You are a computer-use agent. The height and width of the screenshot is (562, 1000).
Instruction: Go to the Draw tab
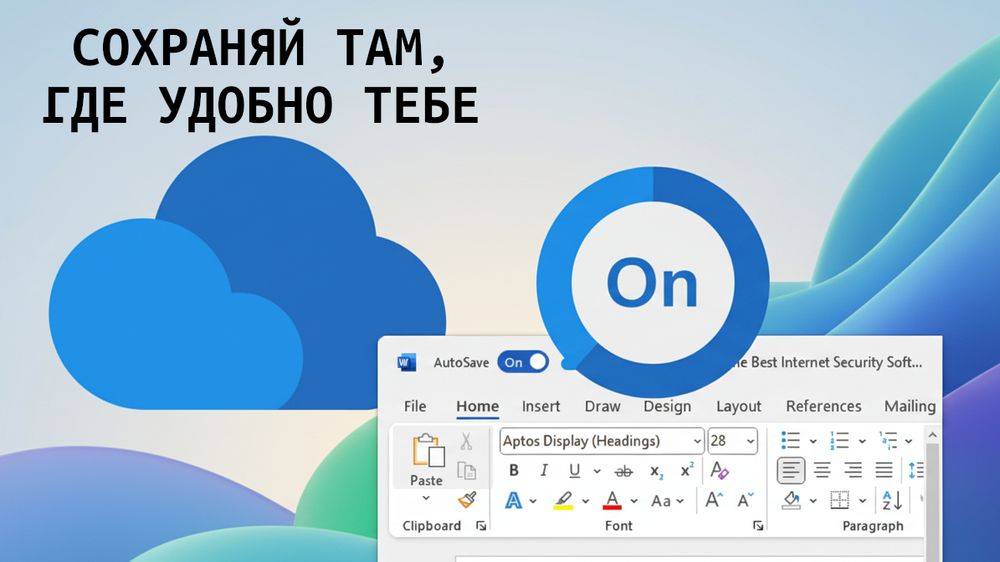tap(602, 406)
